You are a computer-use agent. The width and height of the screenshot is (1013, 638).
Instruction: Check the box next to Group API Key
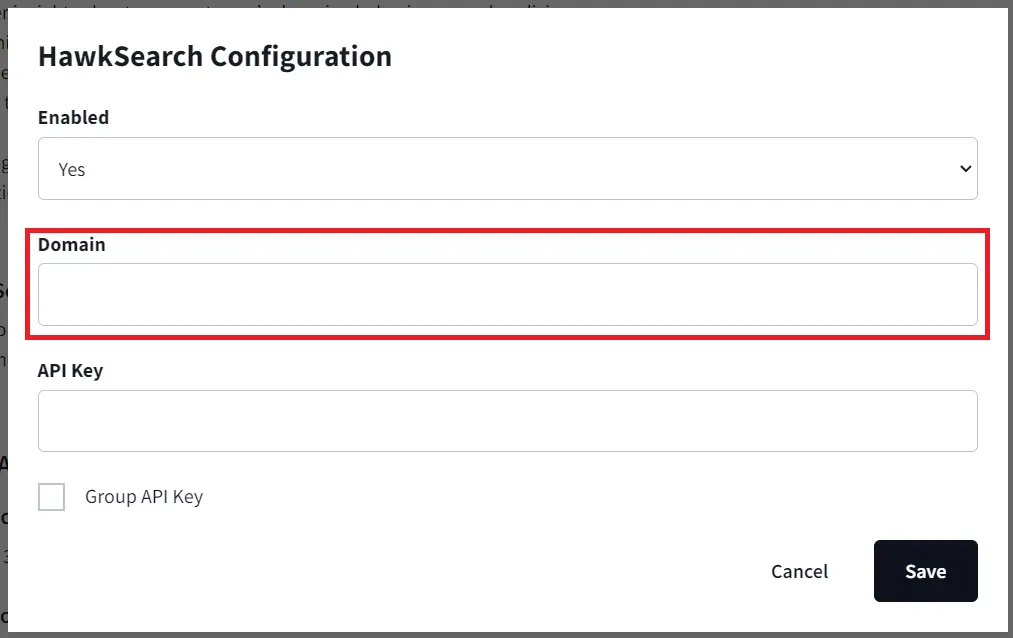tap(51, 496)
